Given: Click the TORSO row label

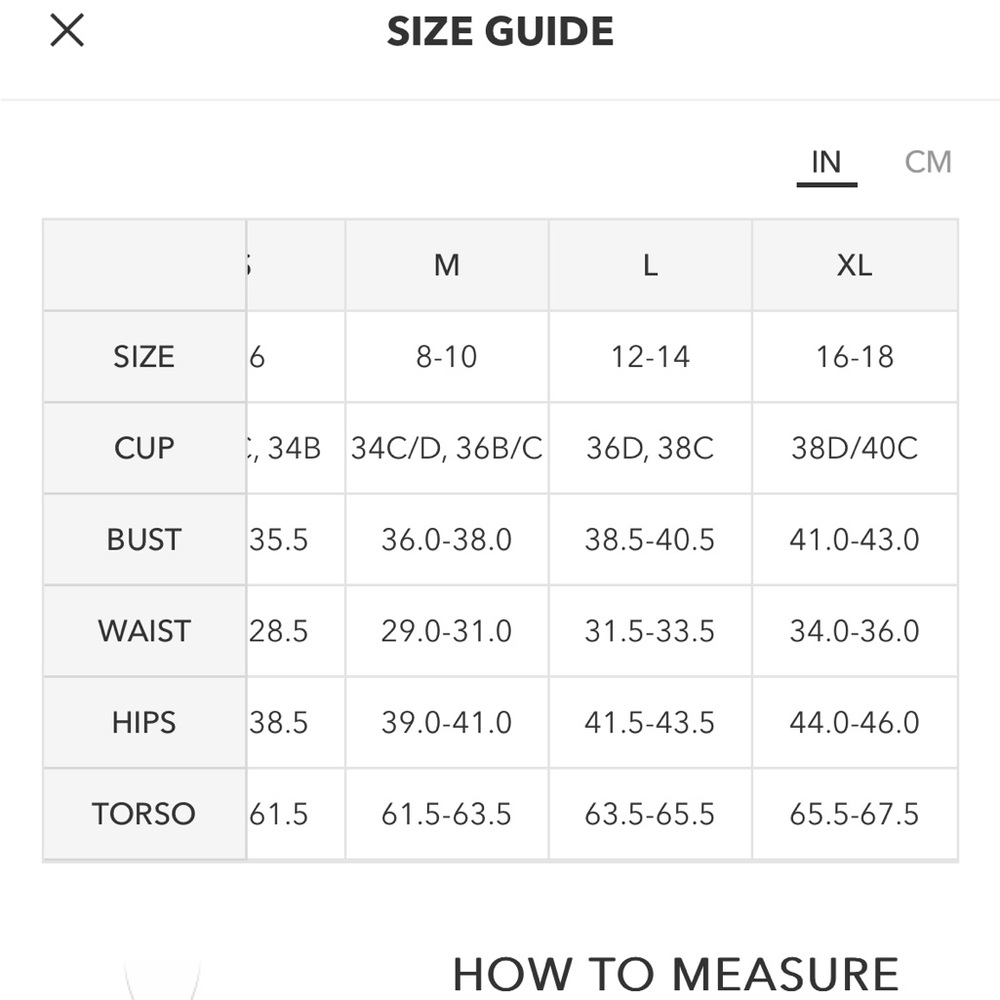Looking at the screenshot, I should click(x=144, y=814).
